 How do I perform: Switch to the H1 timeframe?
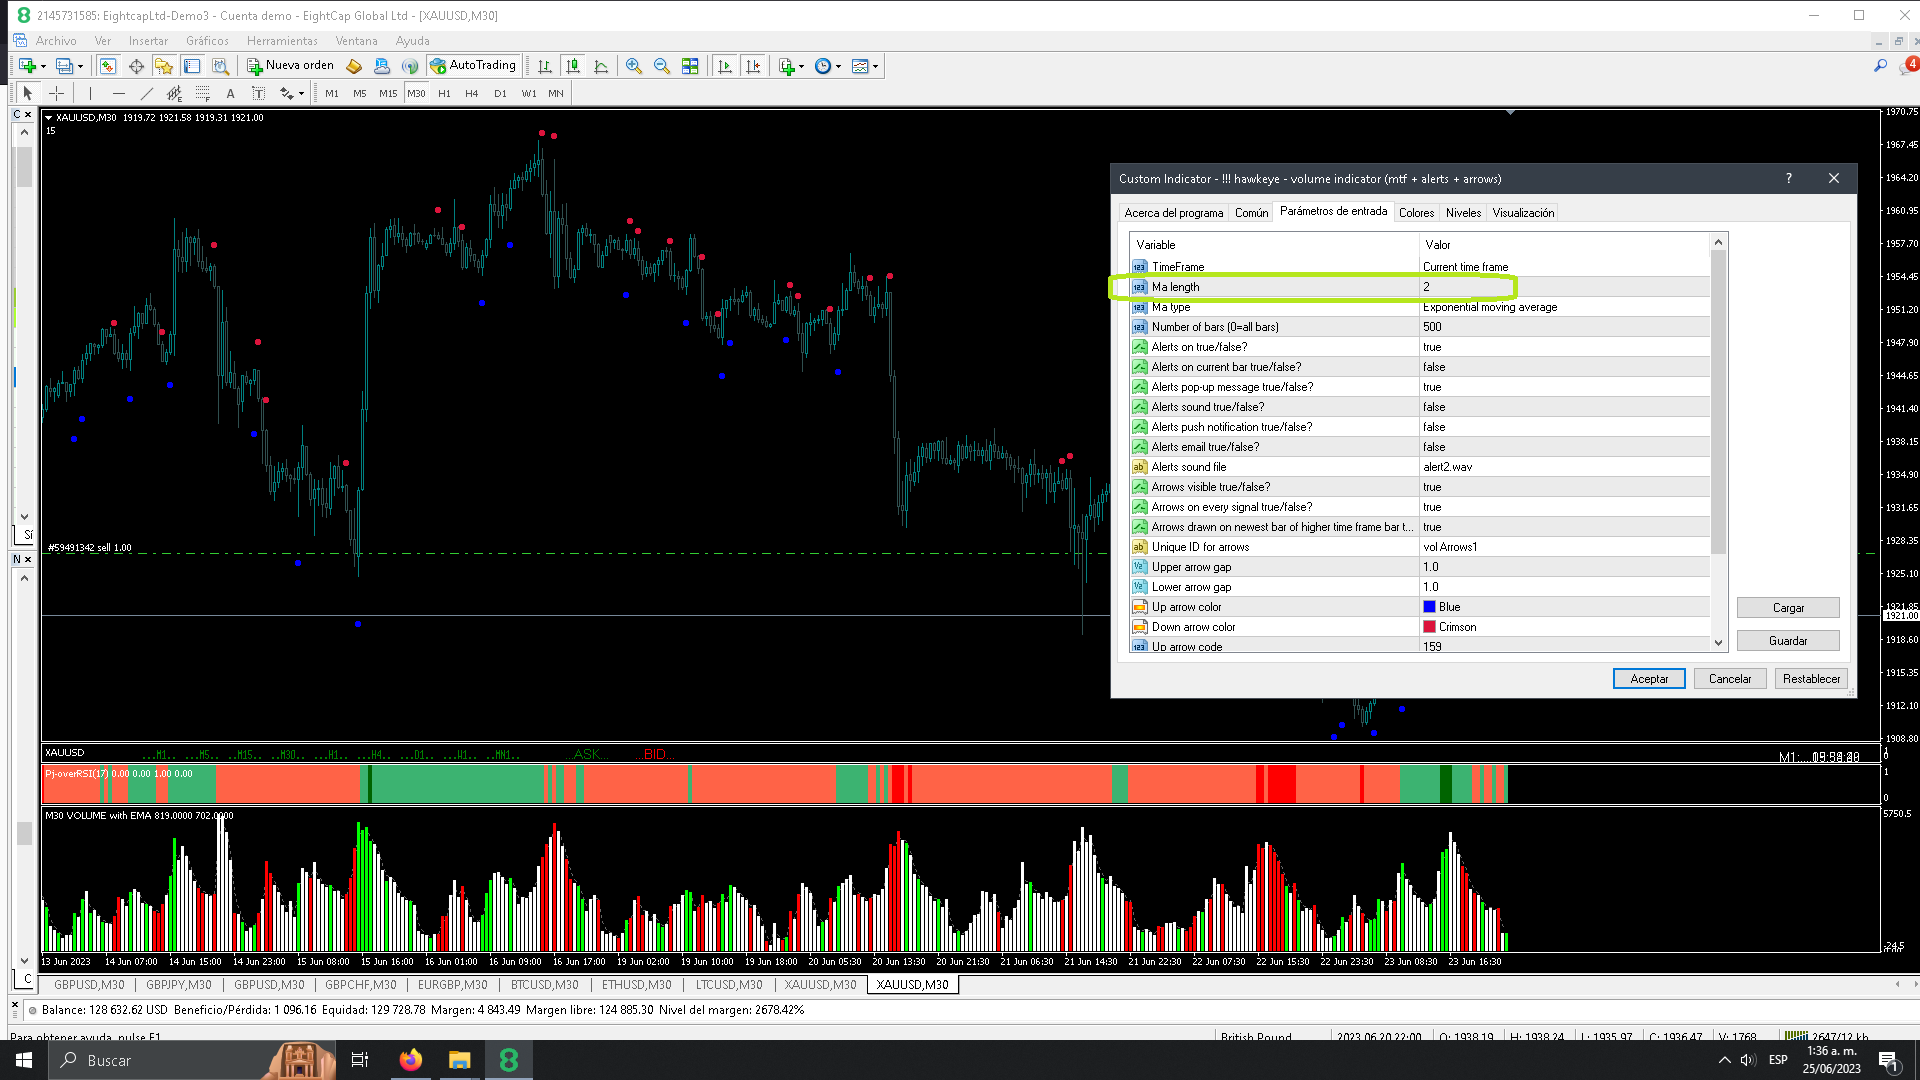[444, 93]
